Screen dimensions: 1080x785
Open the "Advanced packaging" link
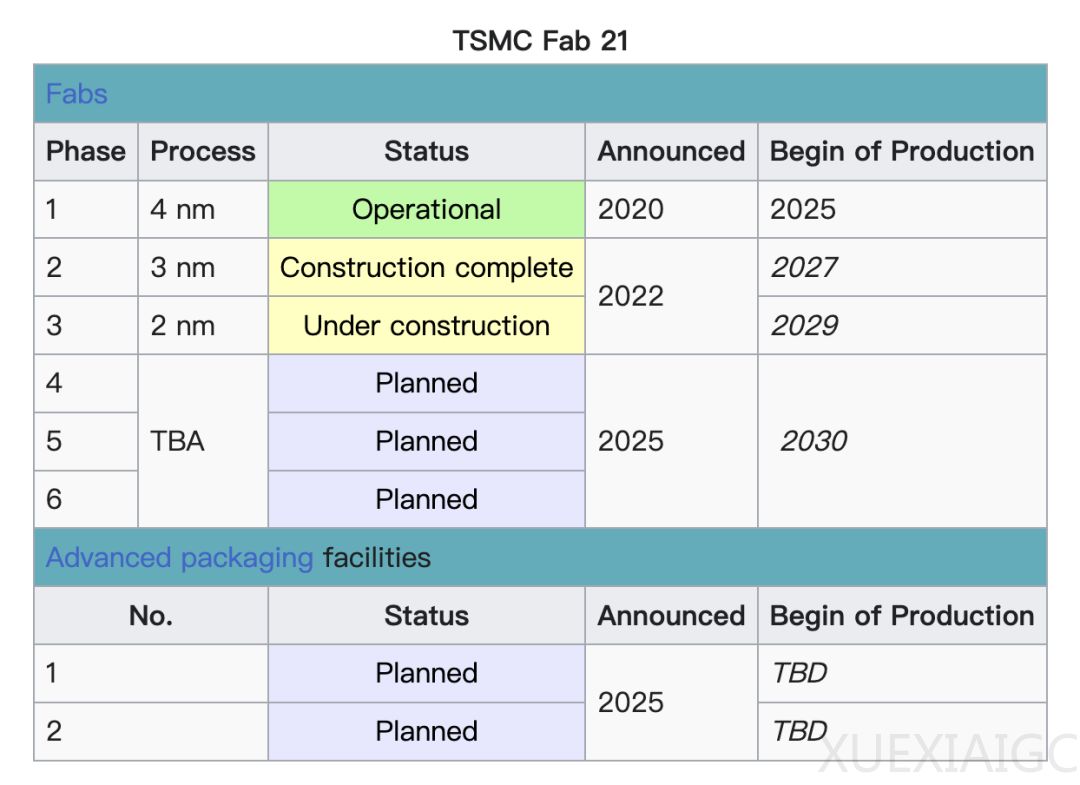(180, 557)
